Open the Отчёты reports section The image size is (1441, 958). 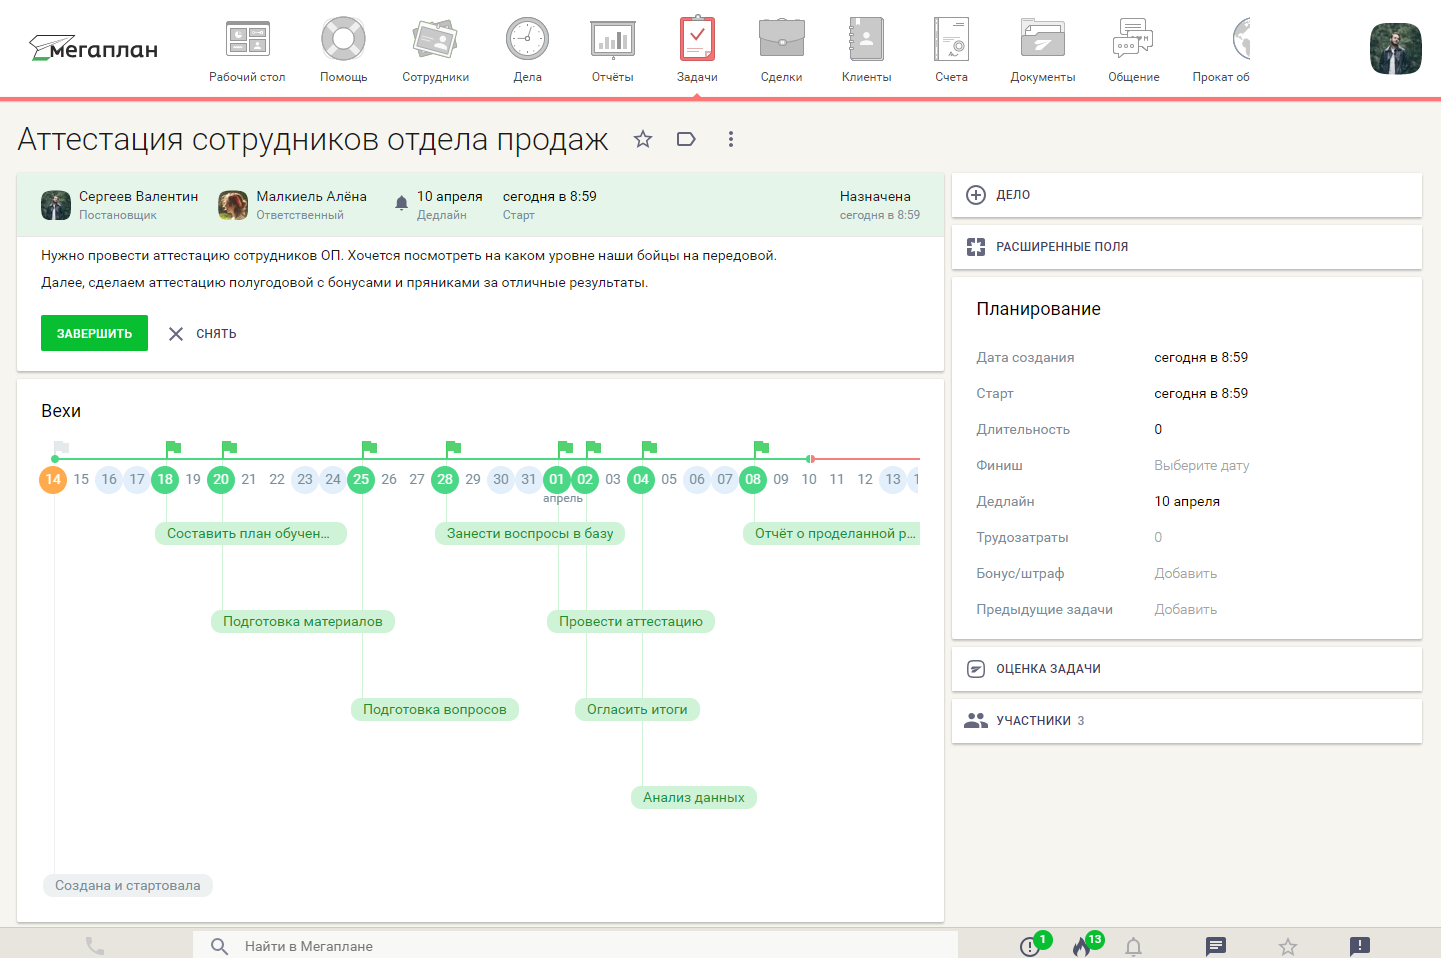point(612,50)
